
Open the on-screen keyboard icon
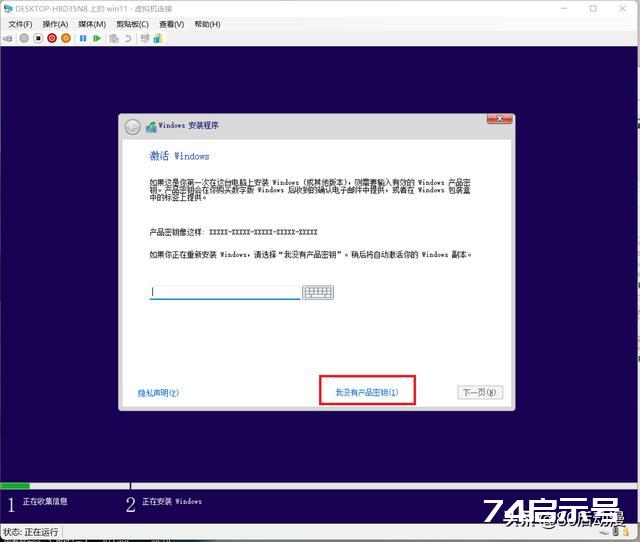pyautogui.click(x=318, y=292)
